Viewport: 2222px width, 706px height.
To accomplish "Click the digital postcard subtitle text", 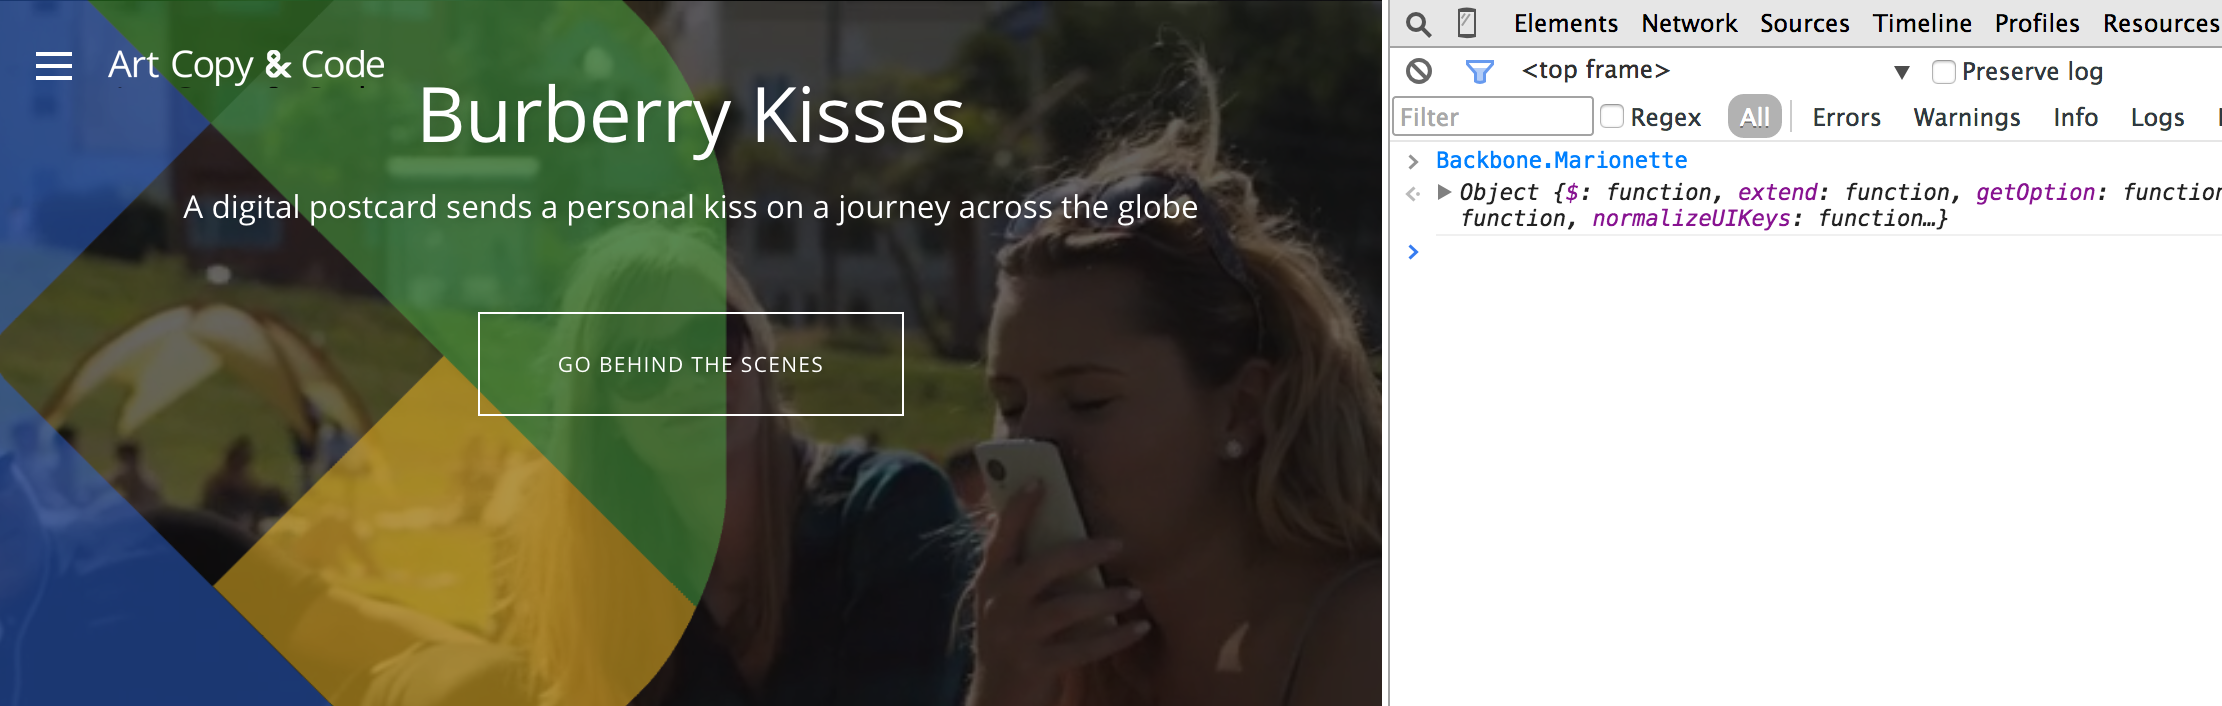I will (690, 207).
